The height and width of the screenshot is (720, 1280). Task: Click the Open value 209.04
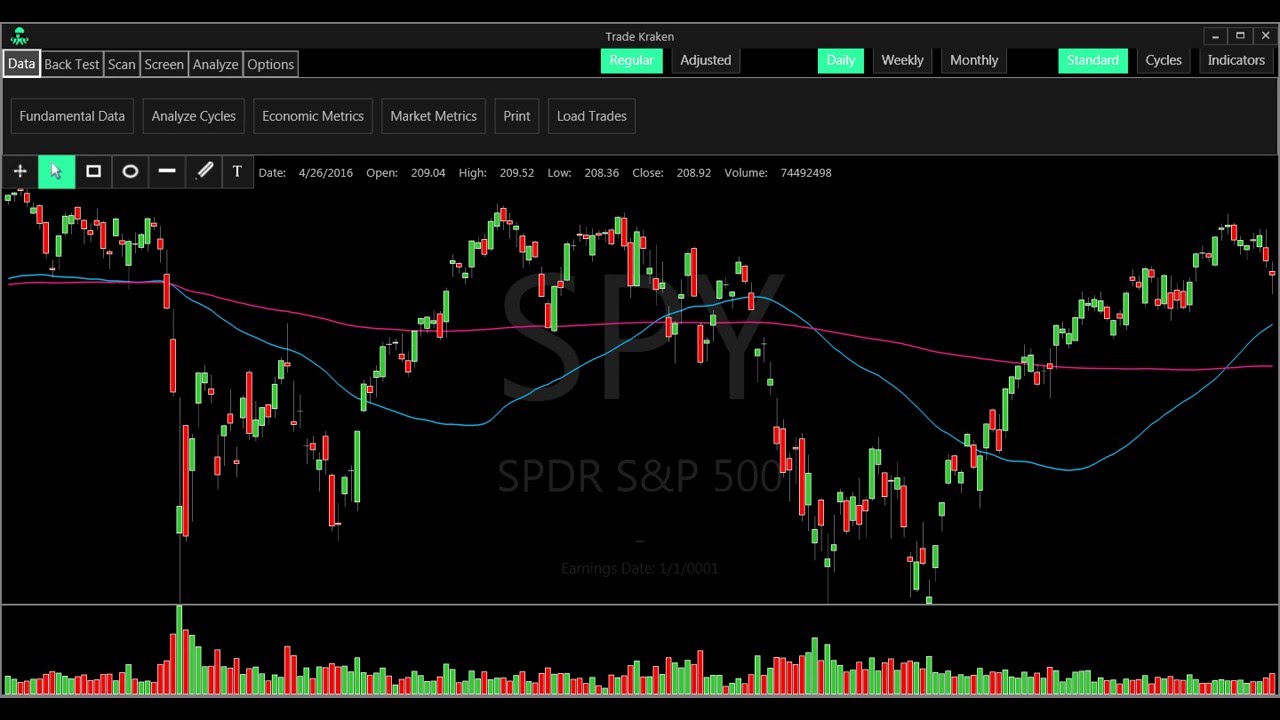point(428,173)
